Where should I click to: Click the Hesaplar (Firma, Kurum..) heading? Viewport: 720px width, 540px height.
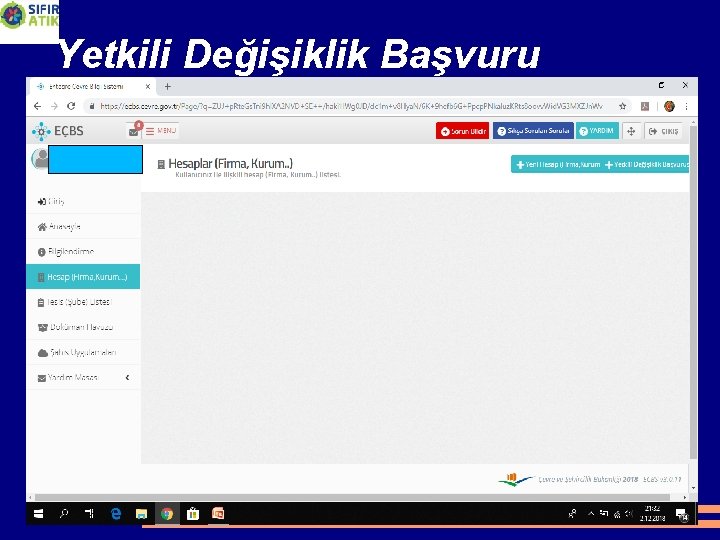[x=231, y=163]
